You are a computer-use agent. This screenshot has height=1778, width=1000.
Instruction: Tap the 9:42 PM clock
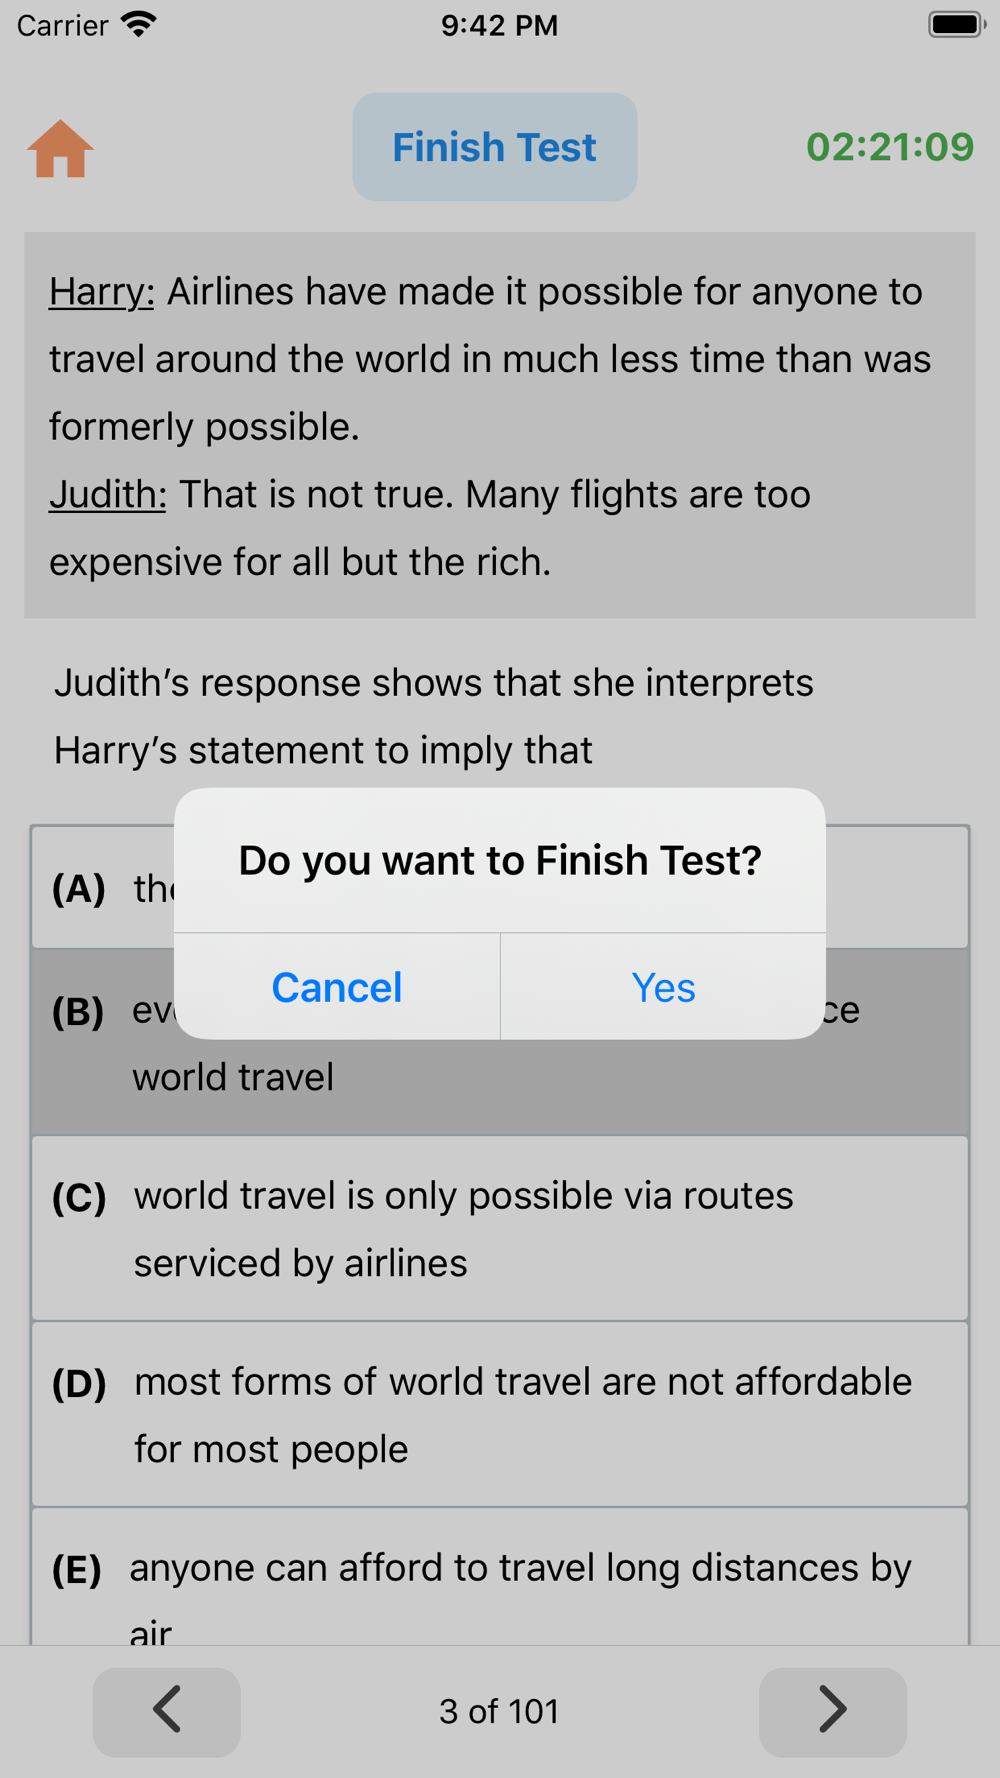(499, 25)
